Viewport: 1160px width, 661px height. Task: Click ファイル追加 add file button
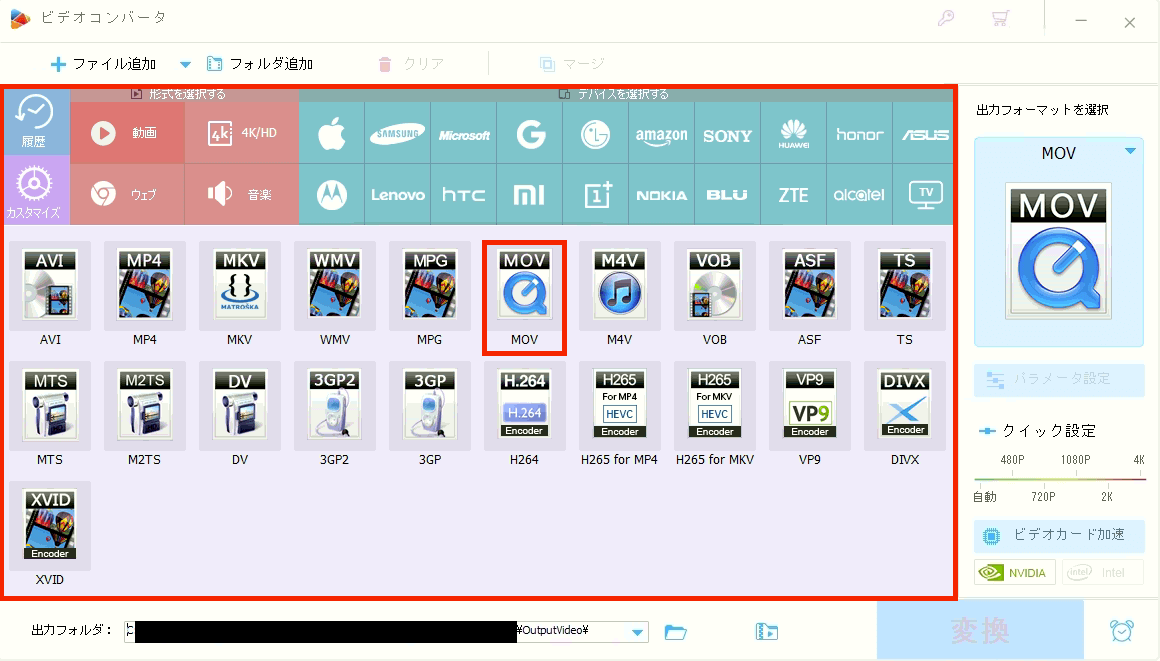pyautogui.click(x=104, y=64)
